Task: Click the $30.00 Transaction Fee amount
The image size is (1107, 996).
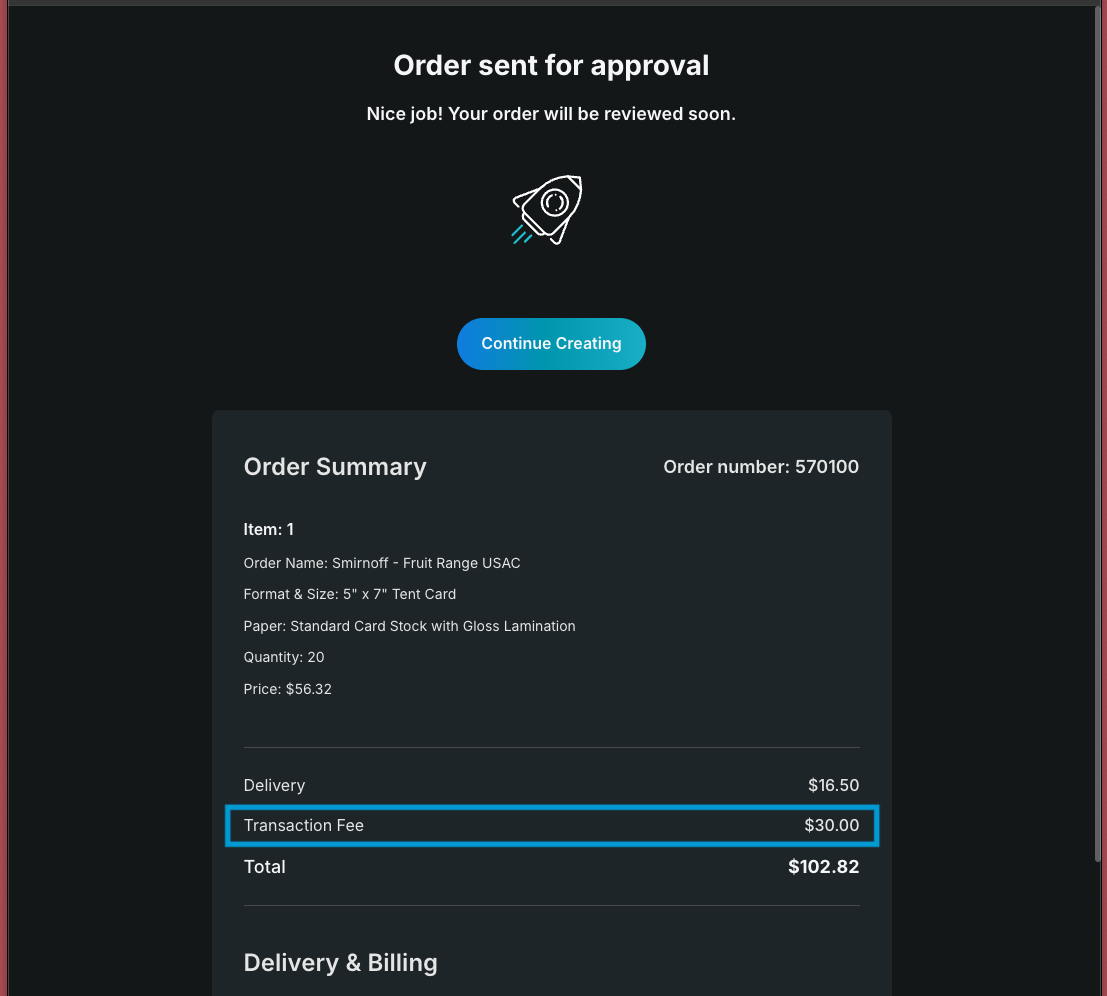Action: click(x=831, y=825)
